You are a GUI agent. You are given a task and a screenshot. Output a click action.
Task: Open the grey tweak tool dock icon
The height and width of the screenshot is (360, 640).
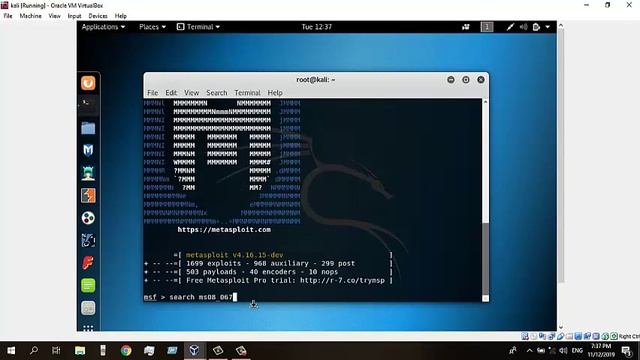(x=88, y=308)
